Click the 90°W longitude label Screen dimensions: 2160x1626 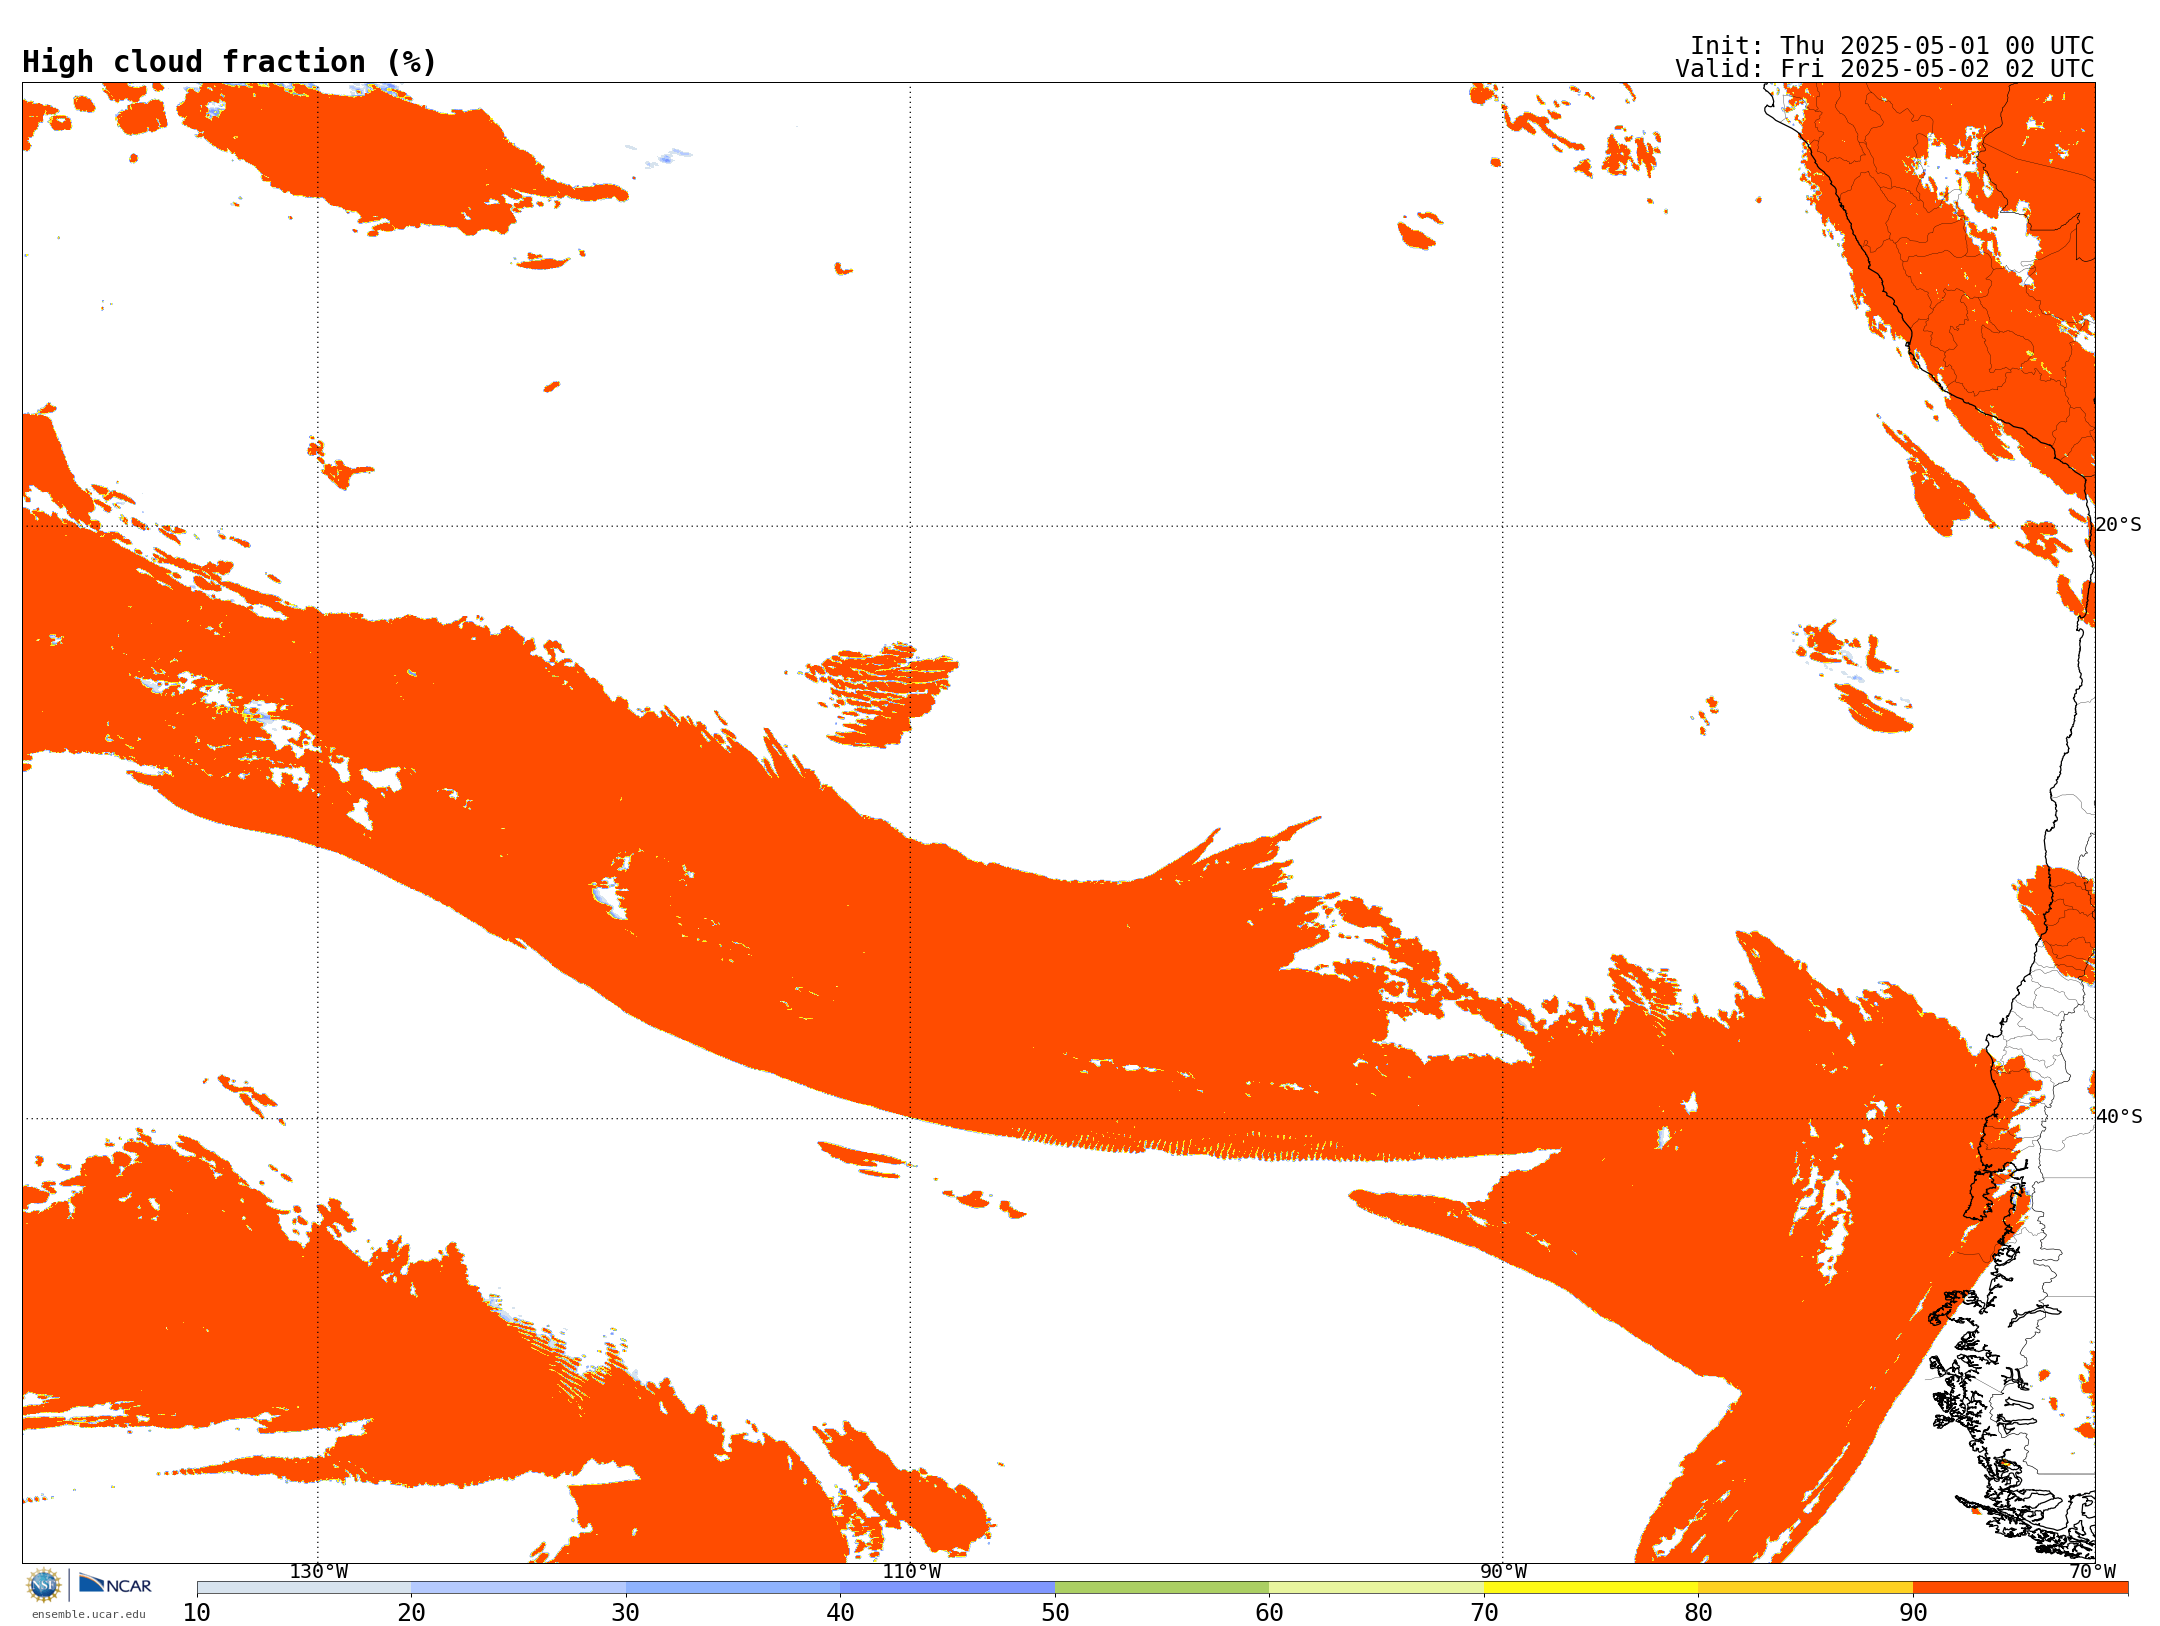tap(1503, 1572)
